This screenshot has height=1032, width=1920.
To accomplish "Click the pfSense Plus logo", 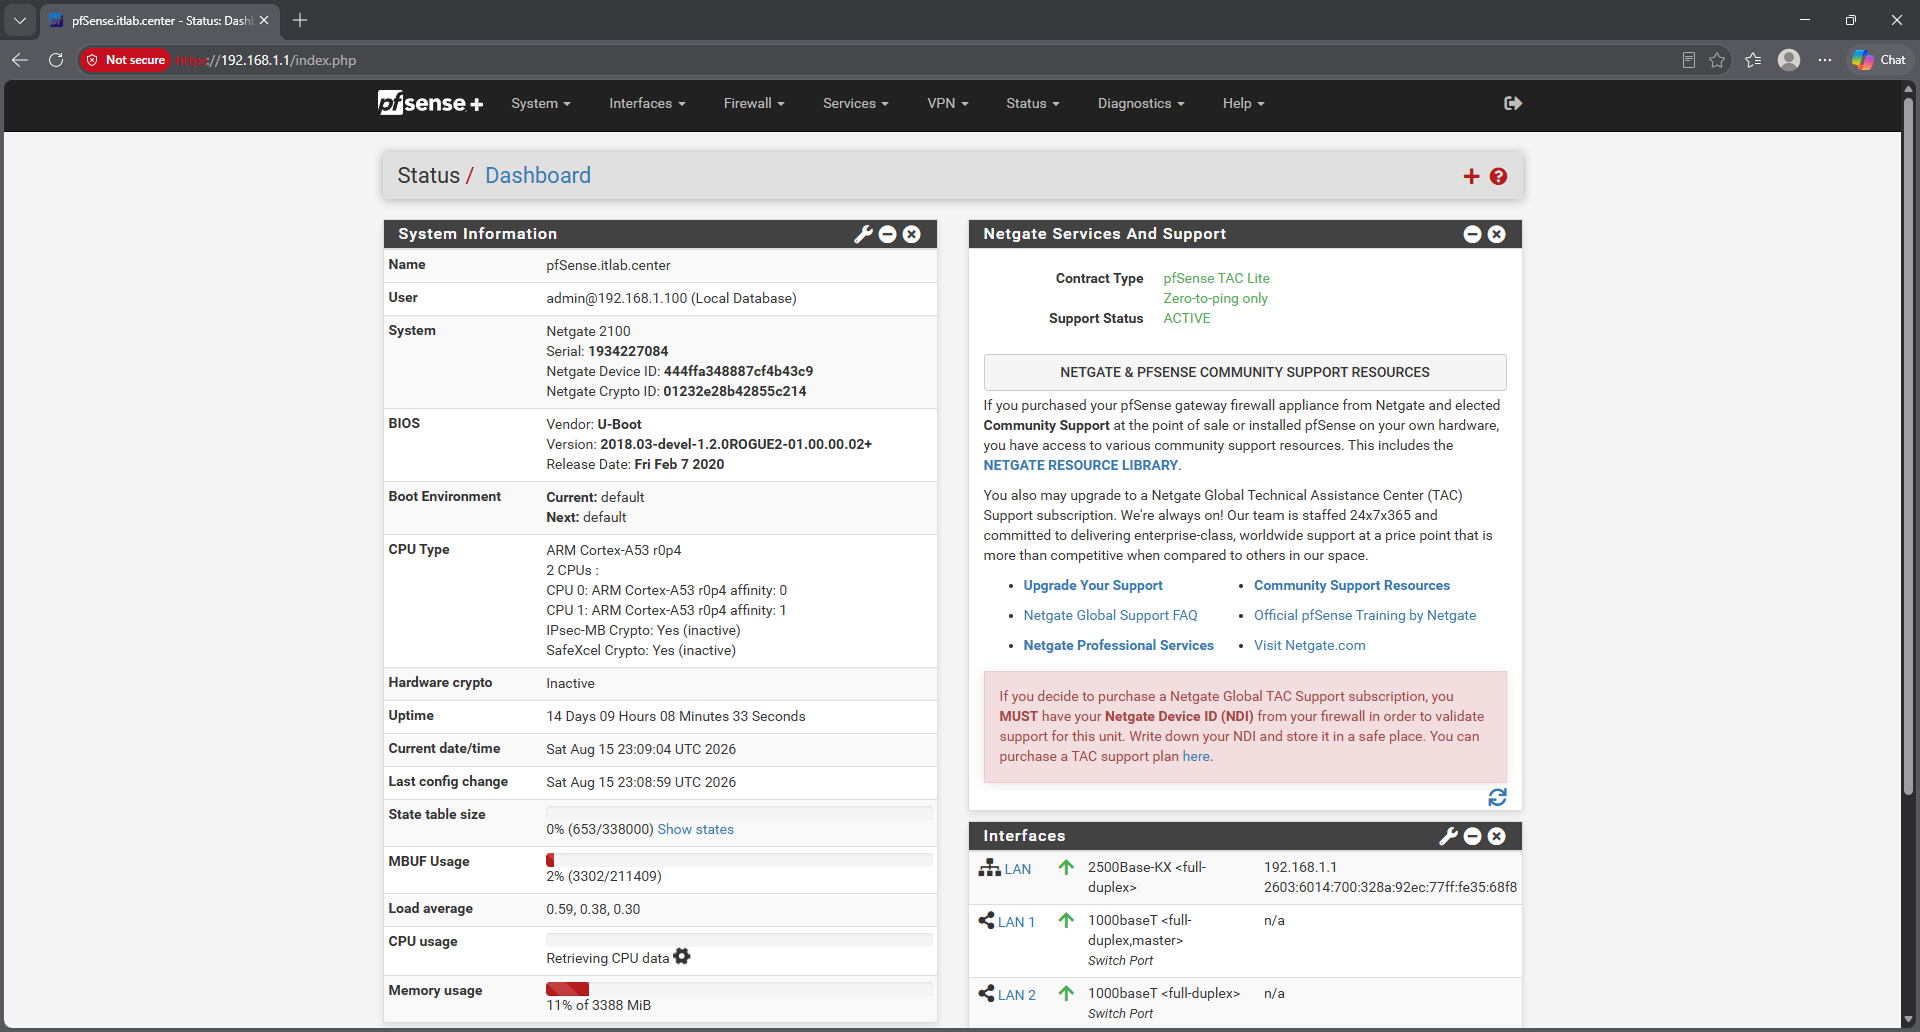I will [431, 103].
